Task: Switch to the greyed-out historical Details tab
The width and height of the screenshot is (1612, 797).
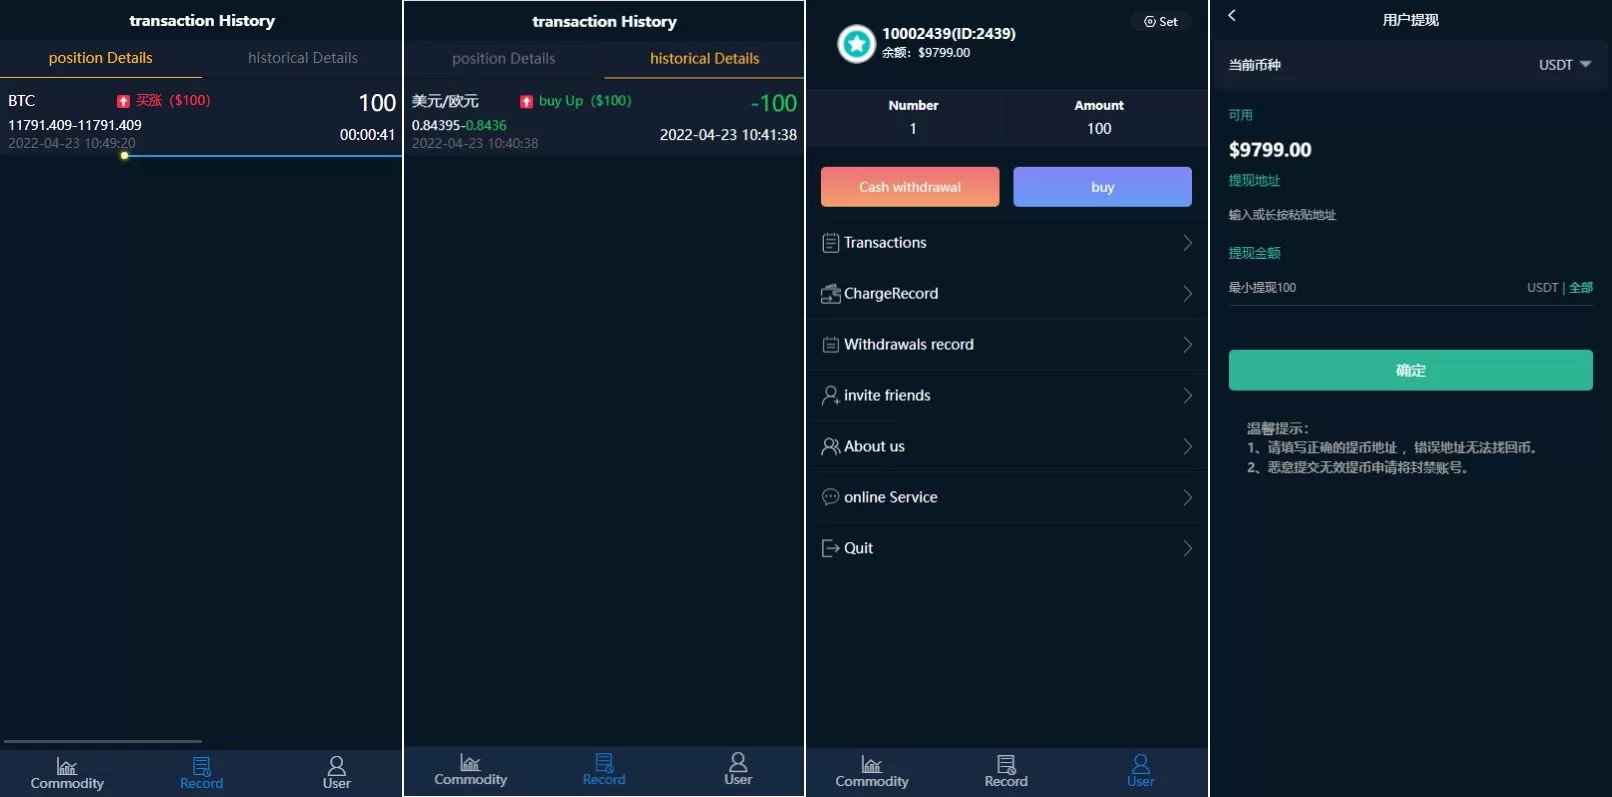Action: 302,58
